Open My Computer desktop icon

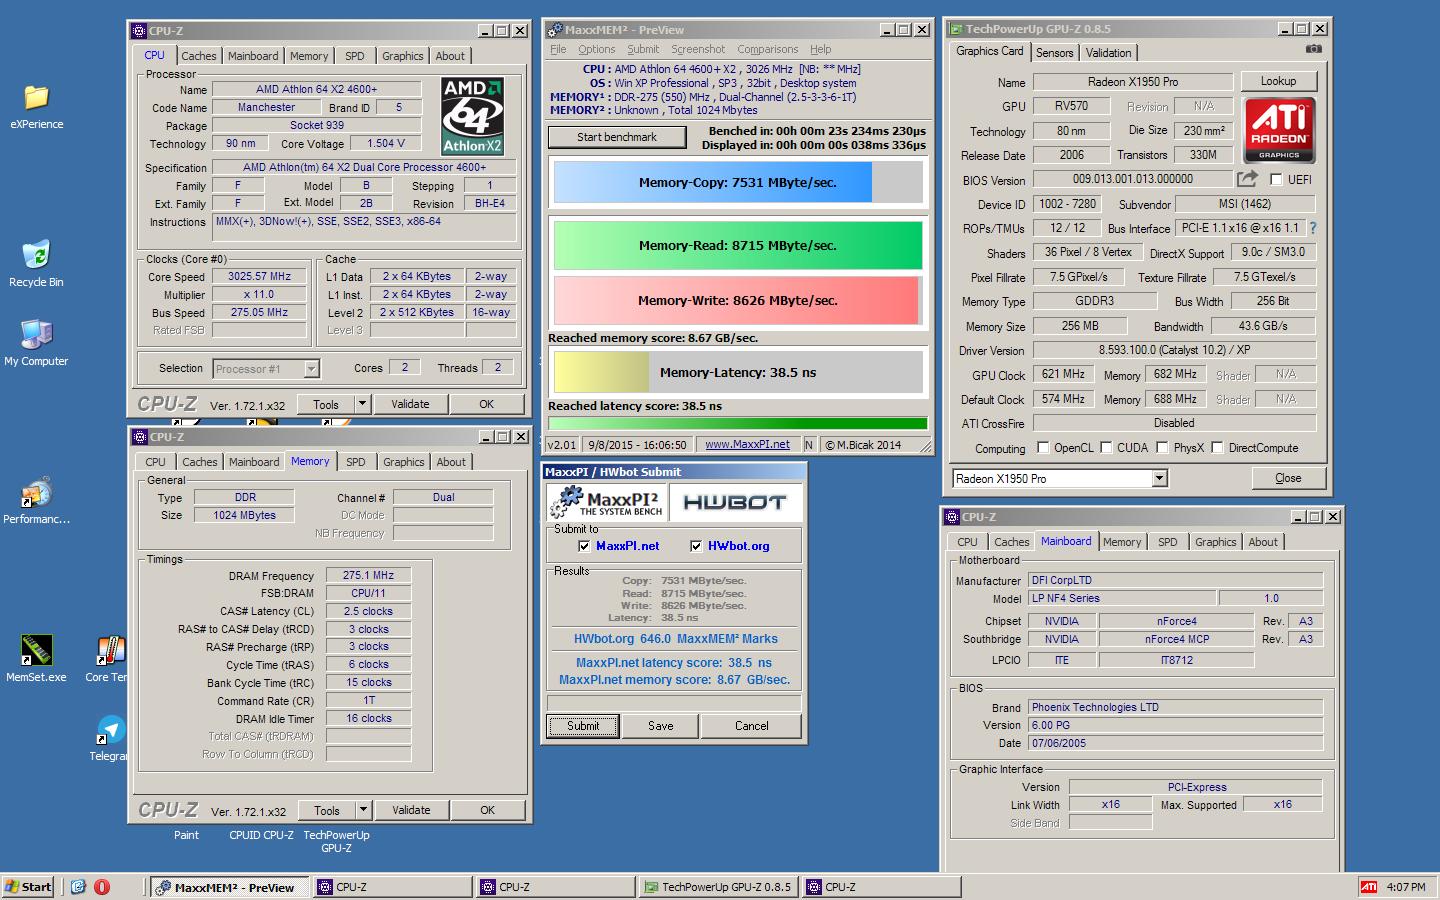(36, 334)
